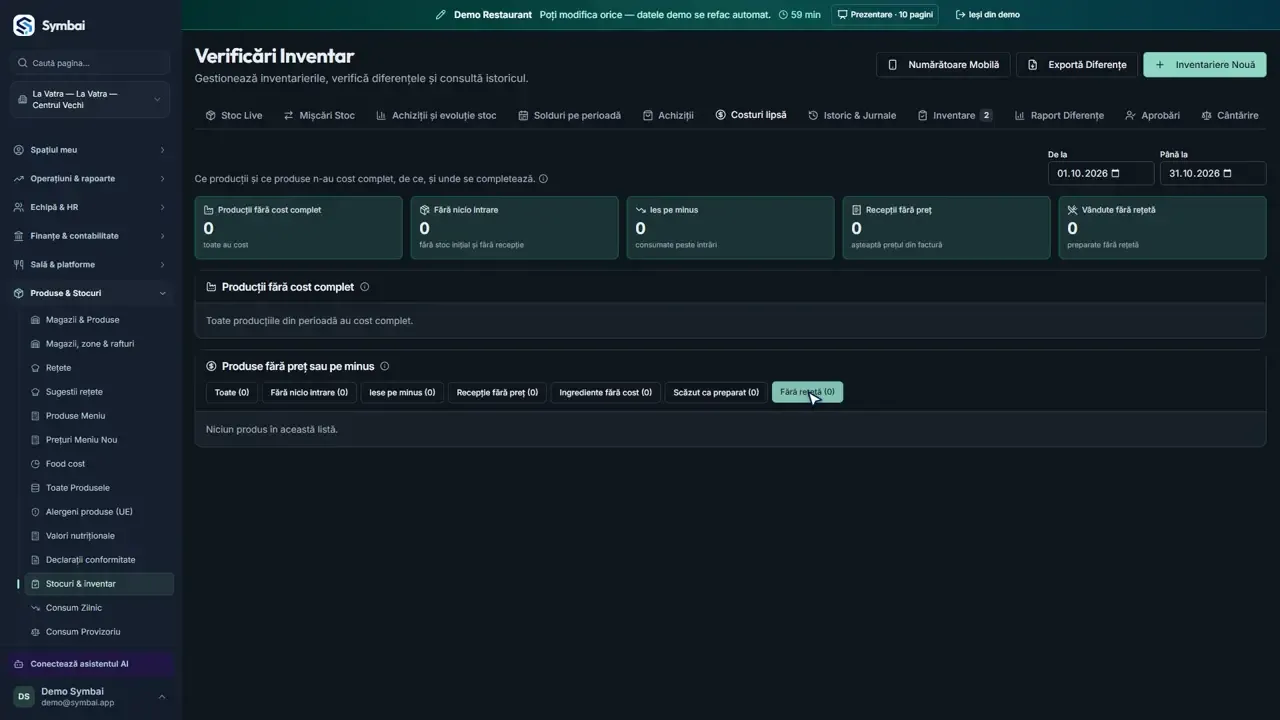
Task: Focus the Caută pagina search field
Action: tap(90, 63)
